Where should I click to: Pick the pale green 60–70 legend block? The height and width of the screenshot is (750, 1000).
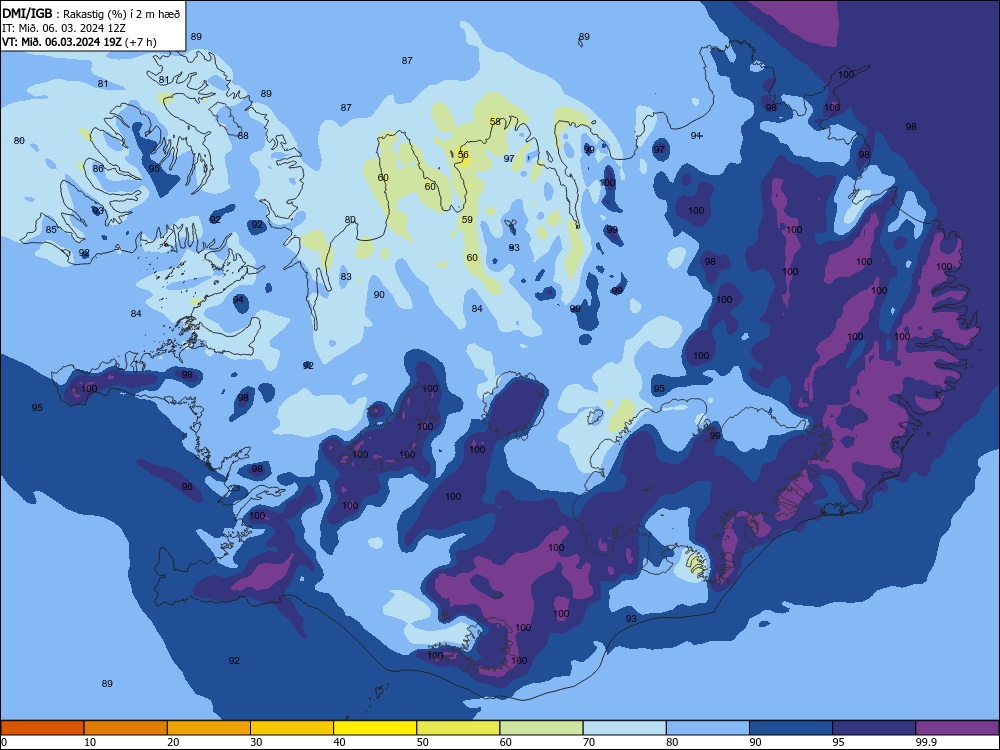point(541,728)
